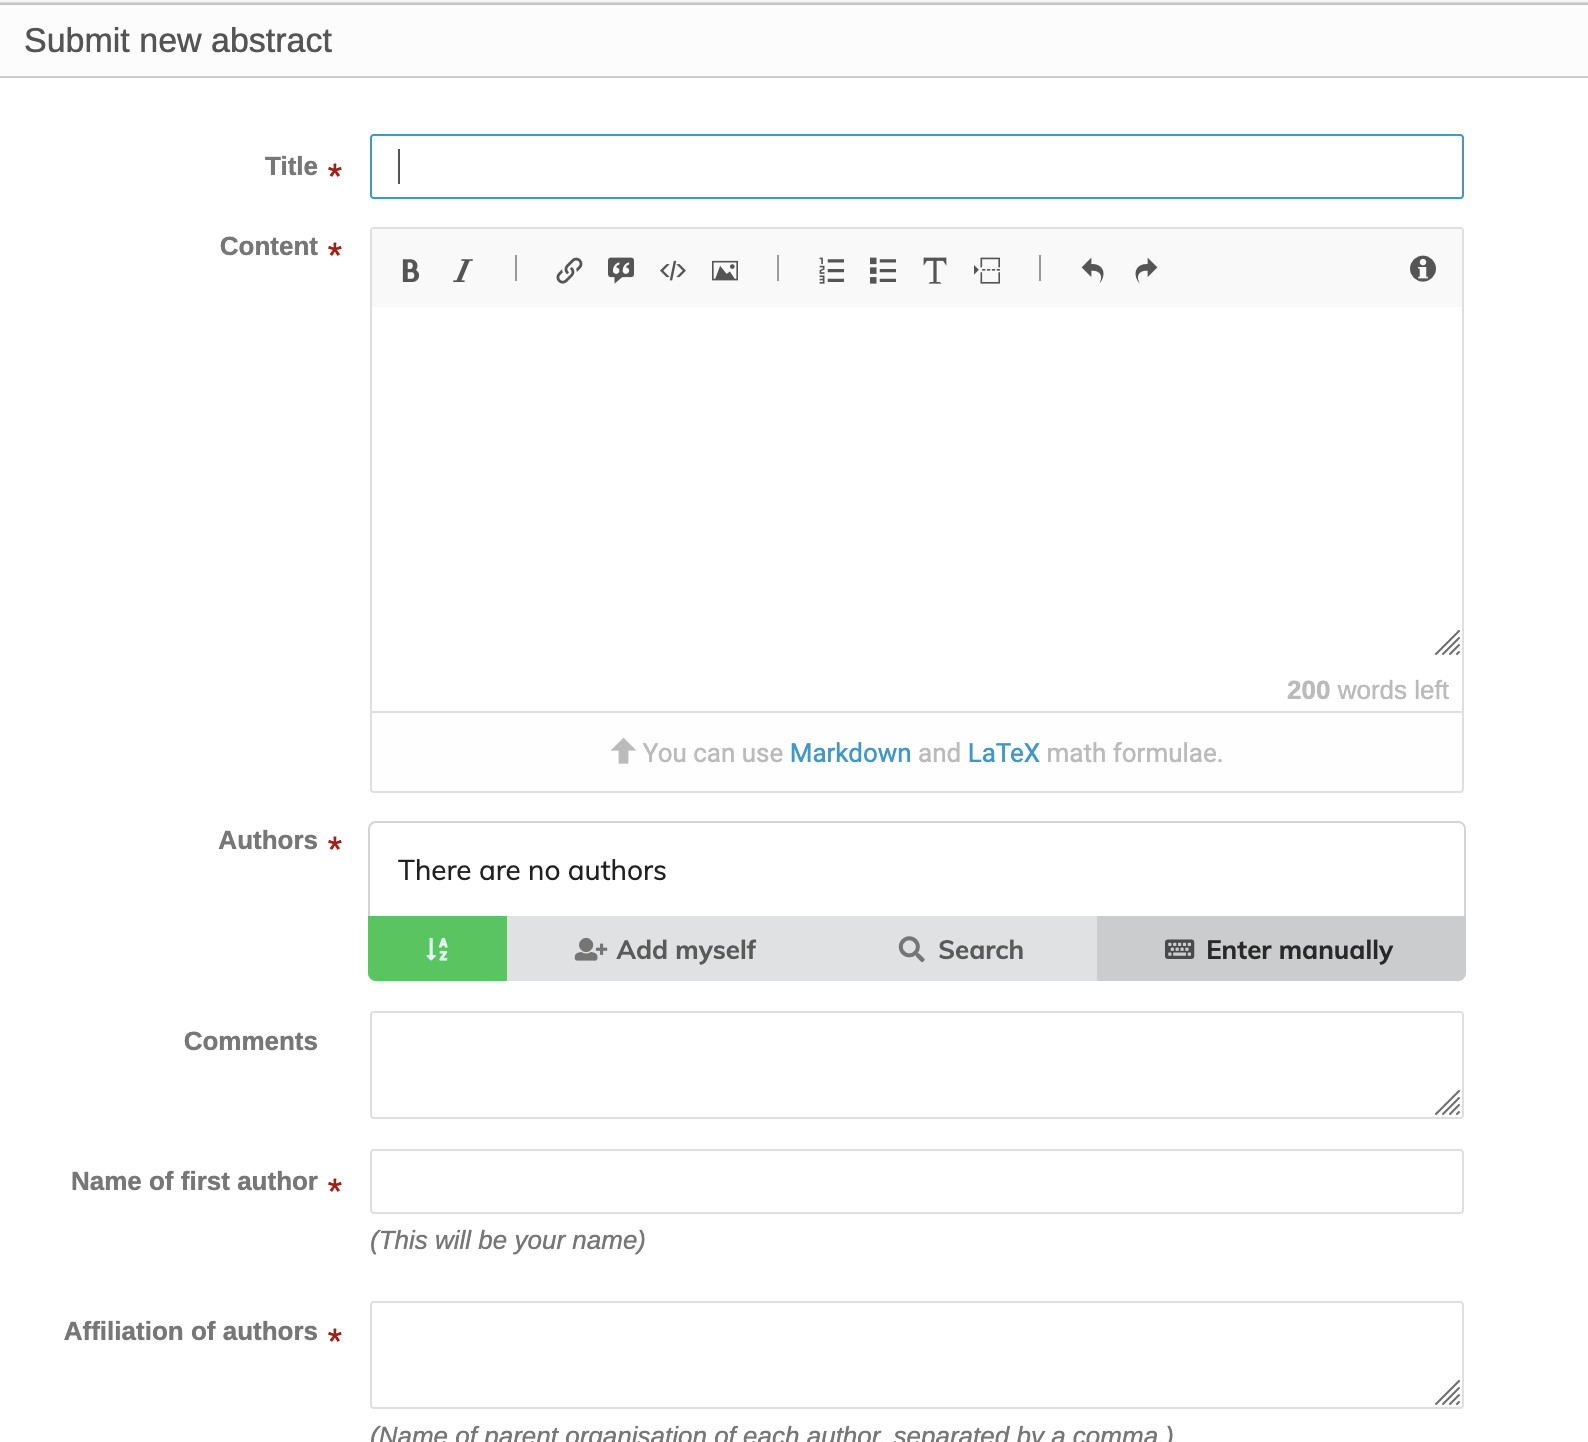Create a numbered list in content

[831, 271]
